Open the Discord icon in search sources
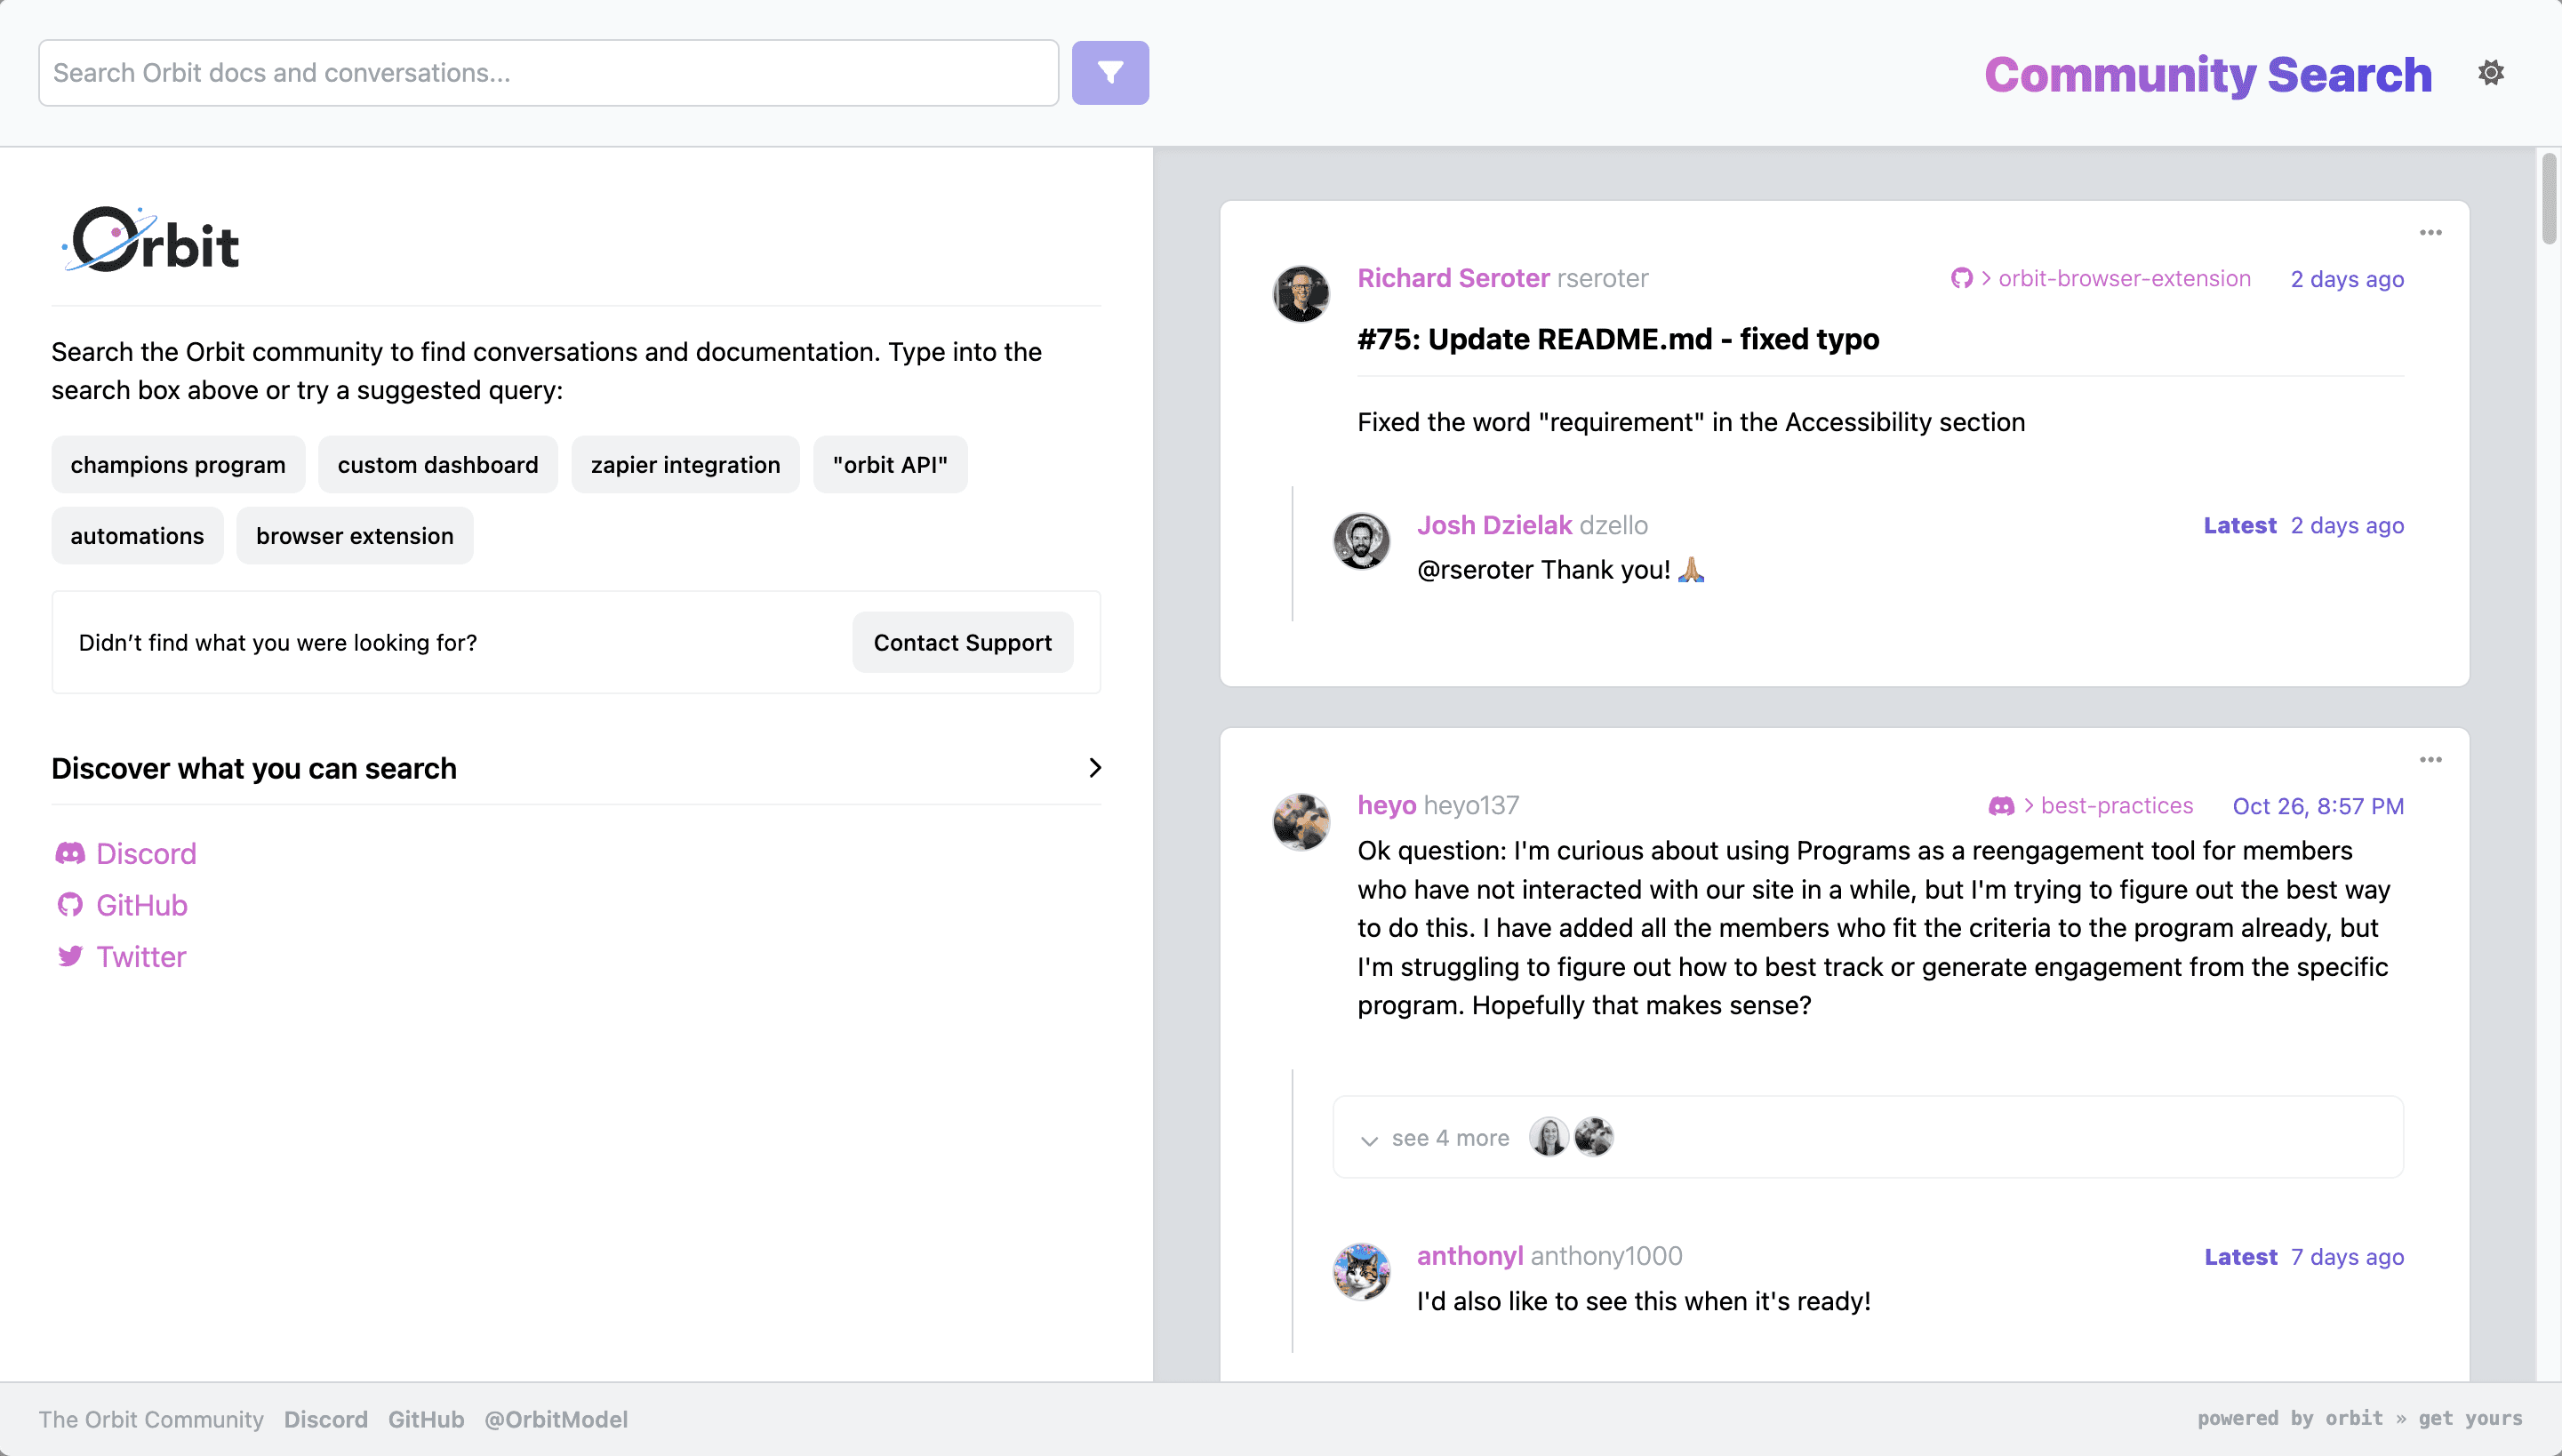This screenshot has width=2562, height=1456. [x=70, y=853]
